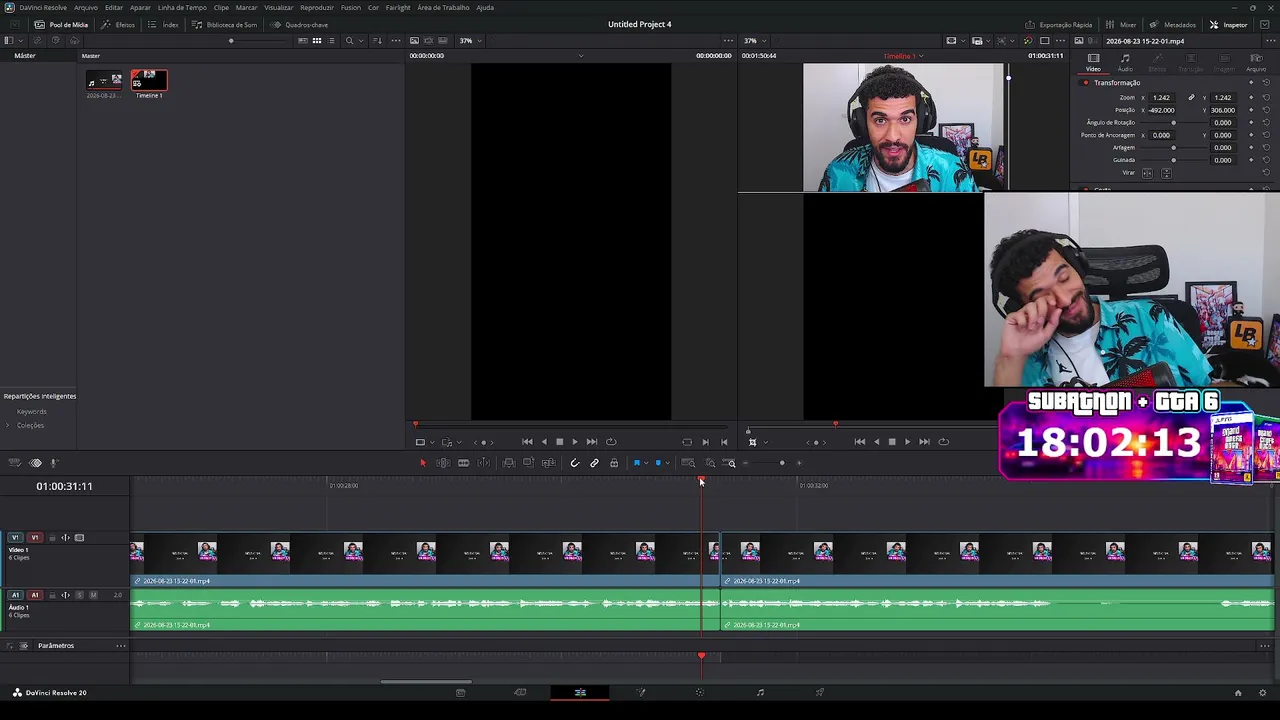Open project settings gear icon
The image size is (1280, 720).
(1263, 693)
